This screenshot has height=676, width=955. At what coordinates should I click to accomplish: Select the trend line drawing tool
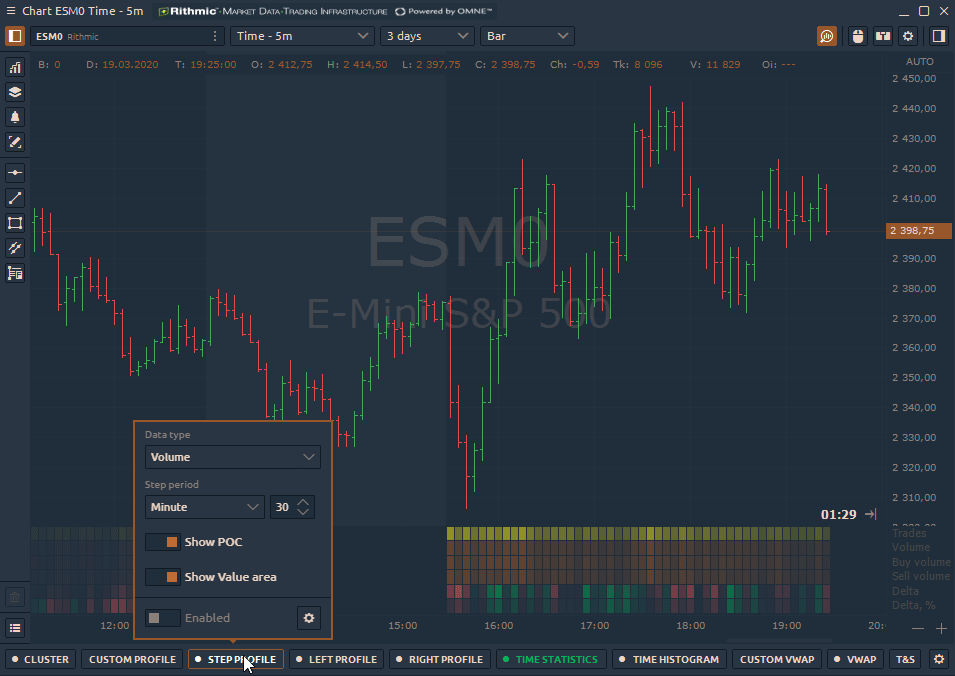click(x=15, y=198)
